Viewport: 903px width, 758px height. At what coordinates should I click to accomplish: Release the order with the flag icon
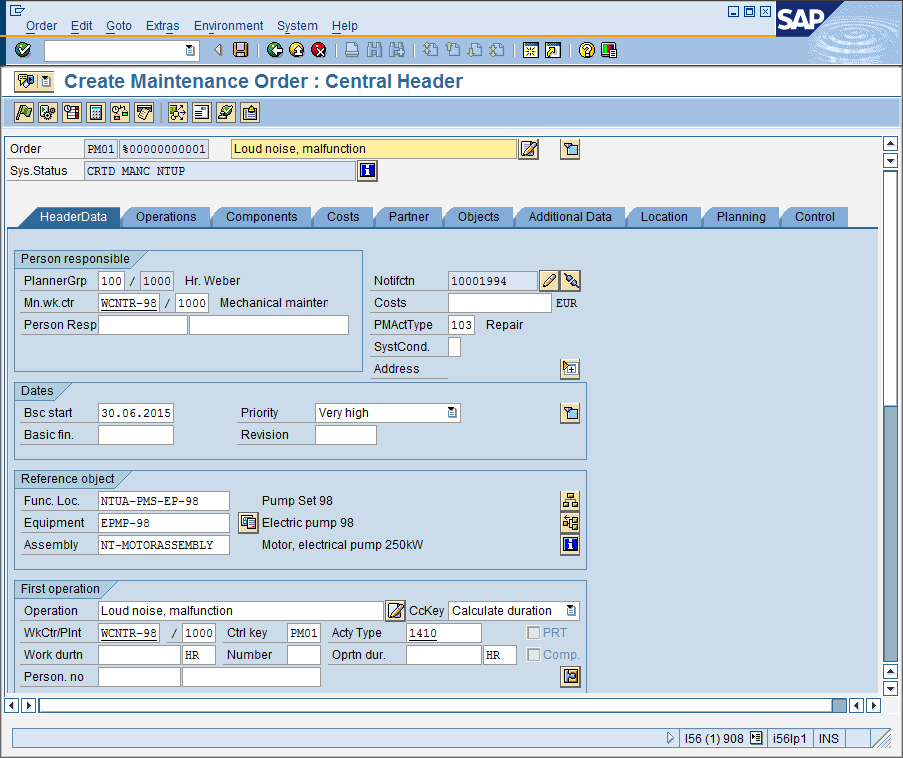coord(24,112)
